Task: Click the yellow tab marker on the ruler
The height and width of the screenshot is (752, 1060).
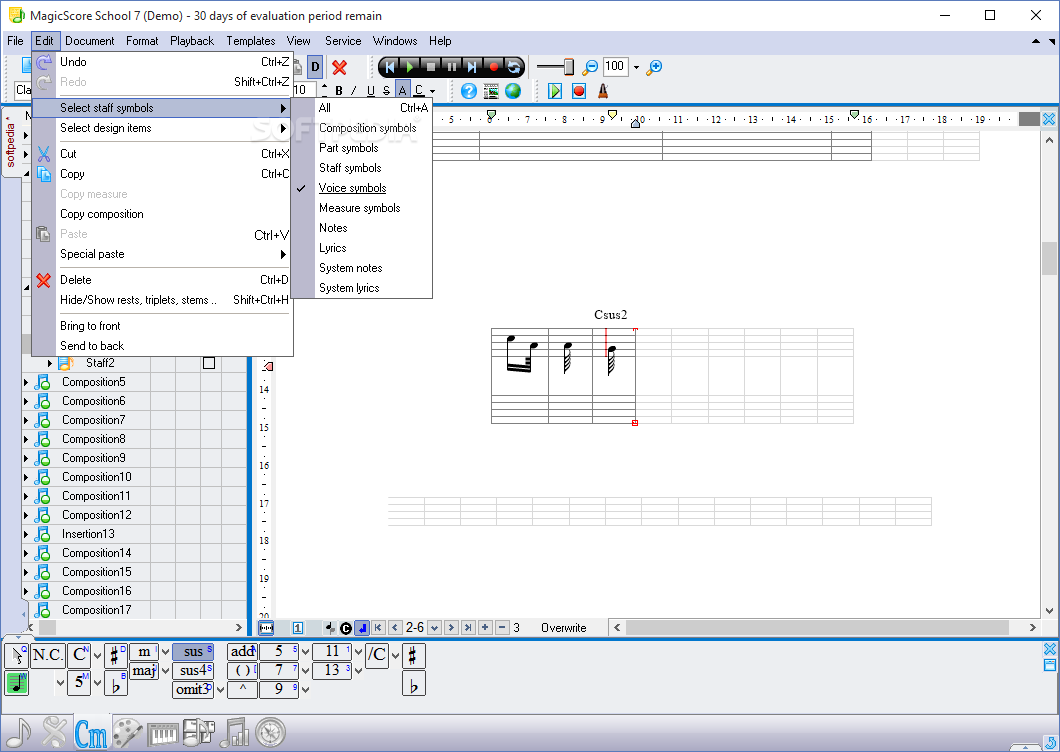Action: [612, 114]
